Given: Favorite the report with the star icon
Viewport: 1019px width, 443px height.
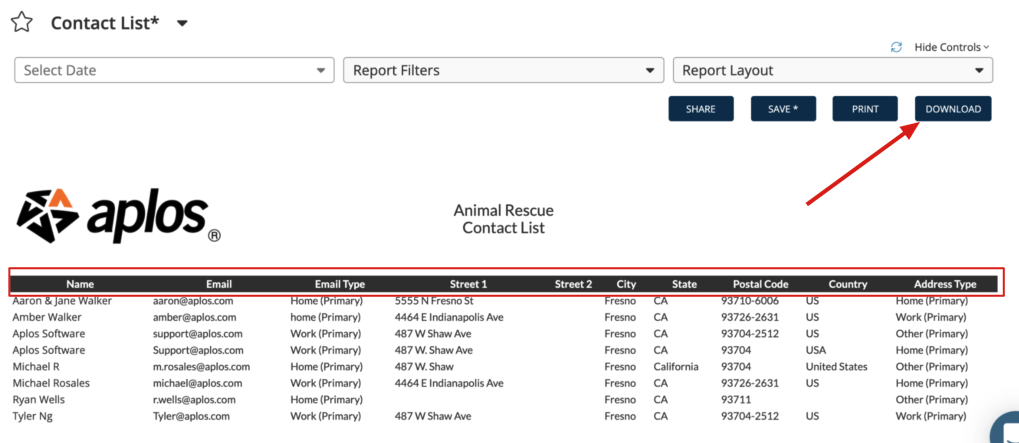Looking at the screenshot, I should click(x=21, y=23).
